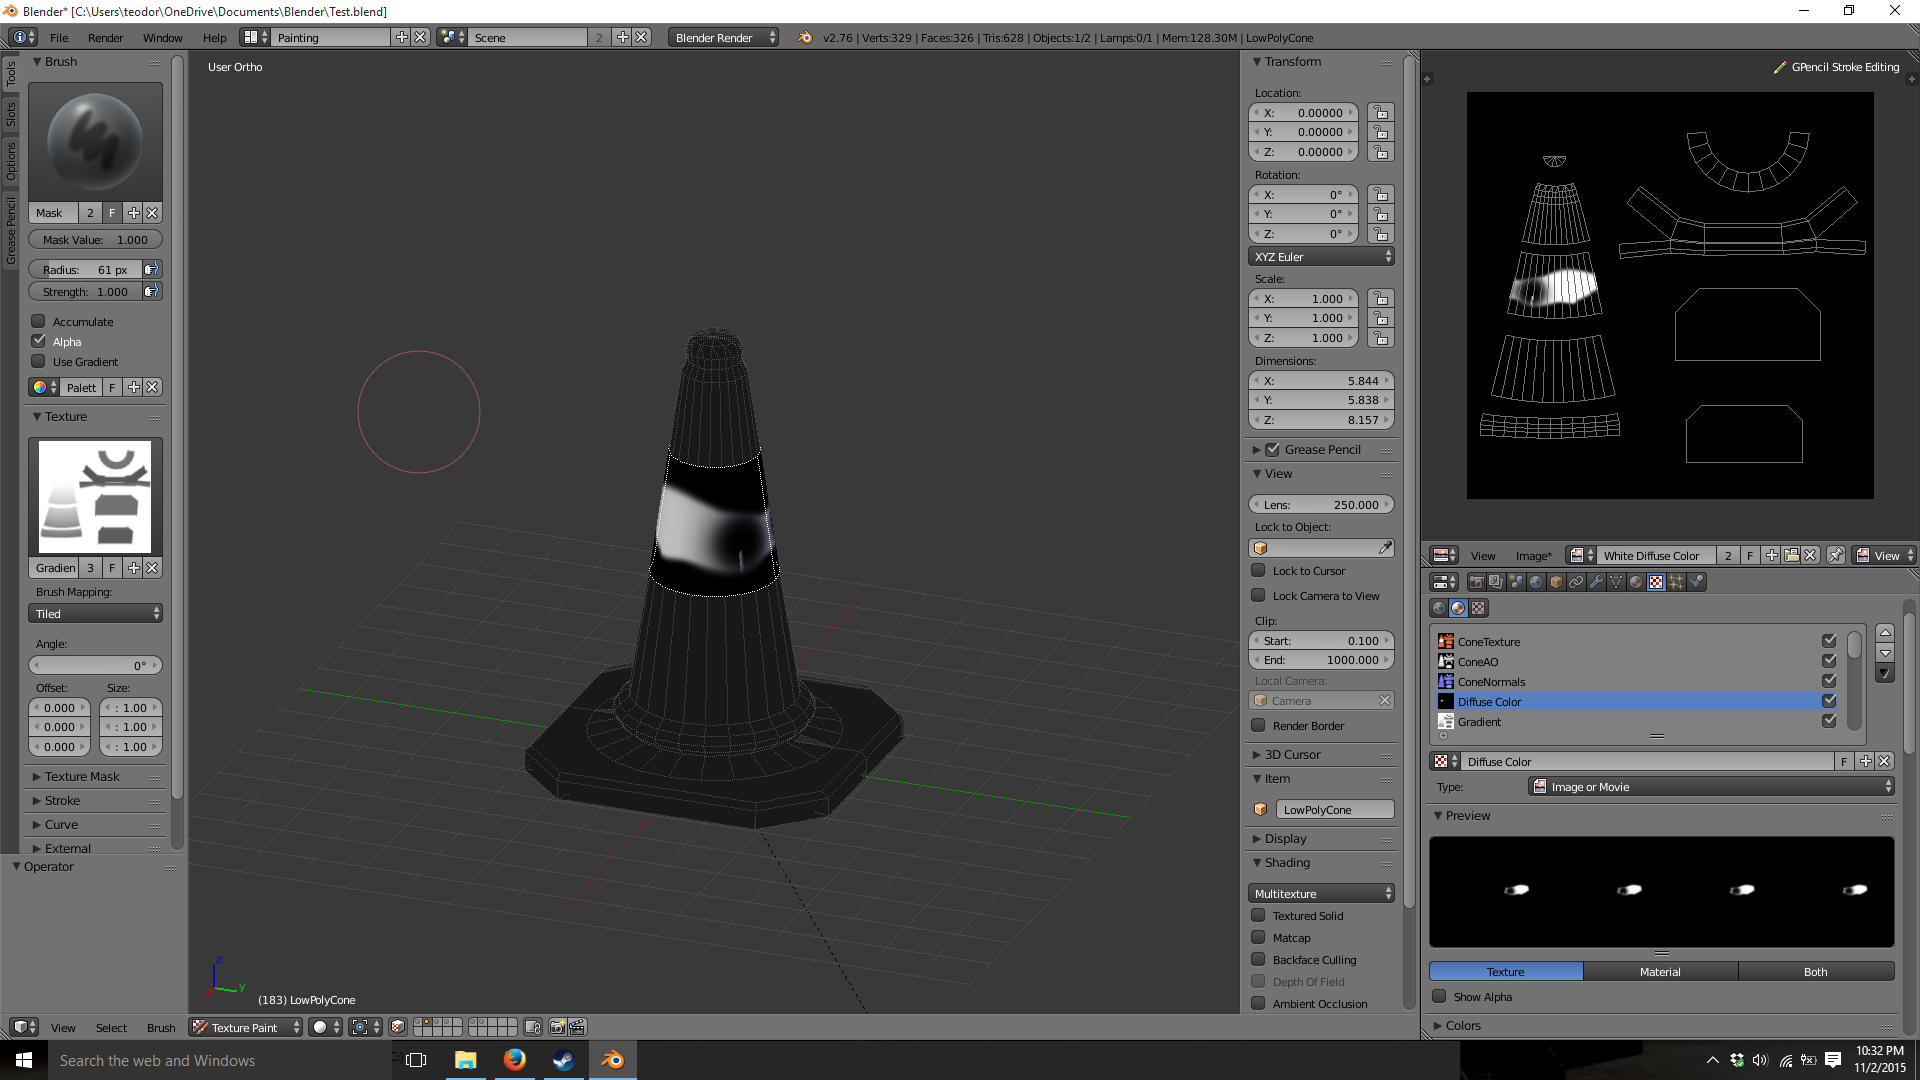Click the Texture tab in image editor
Viewport: 1920px width, 1080px height.
(1506, 972)
